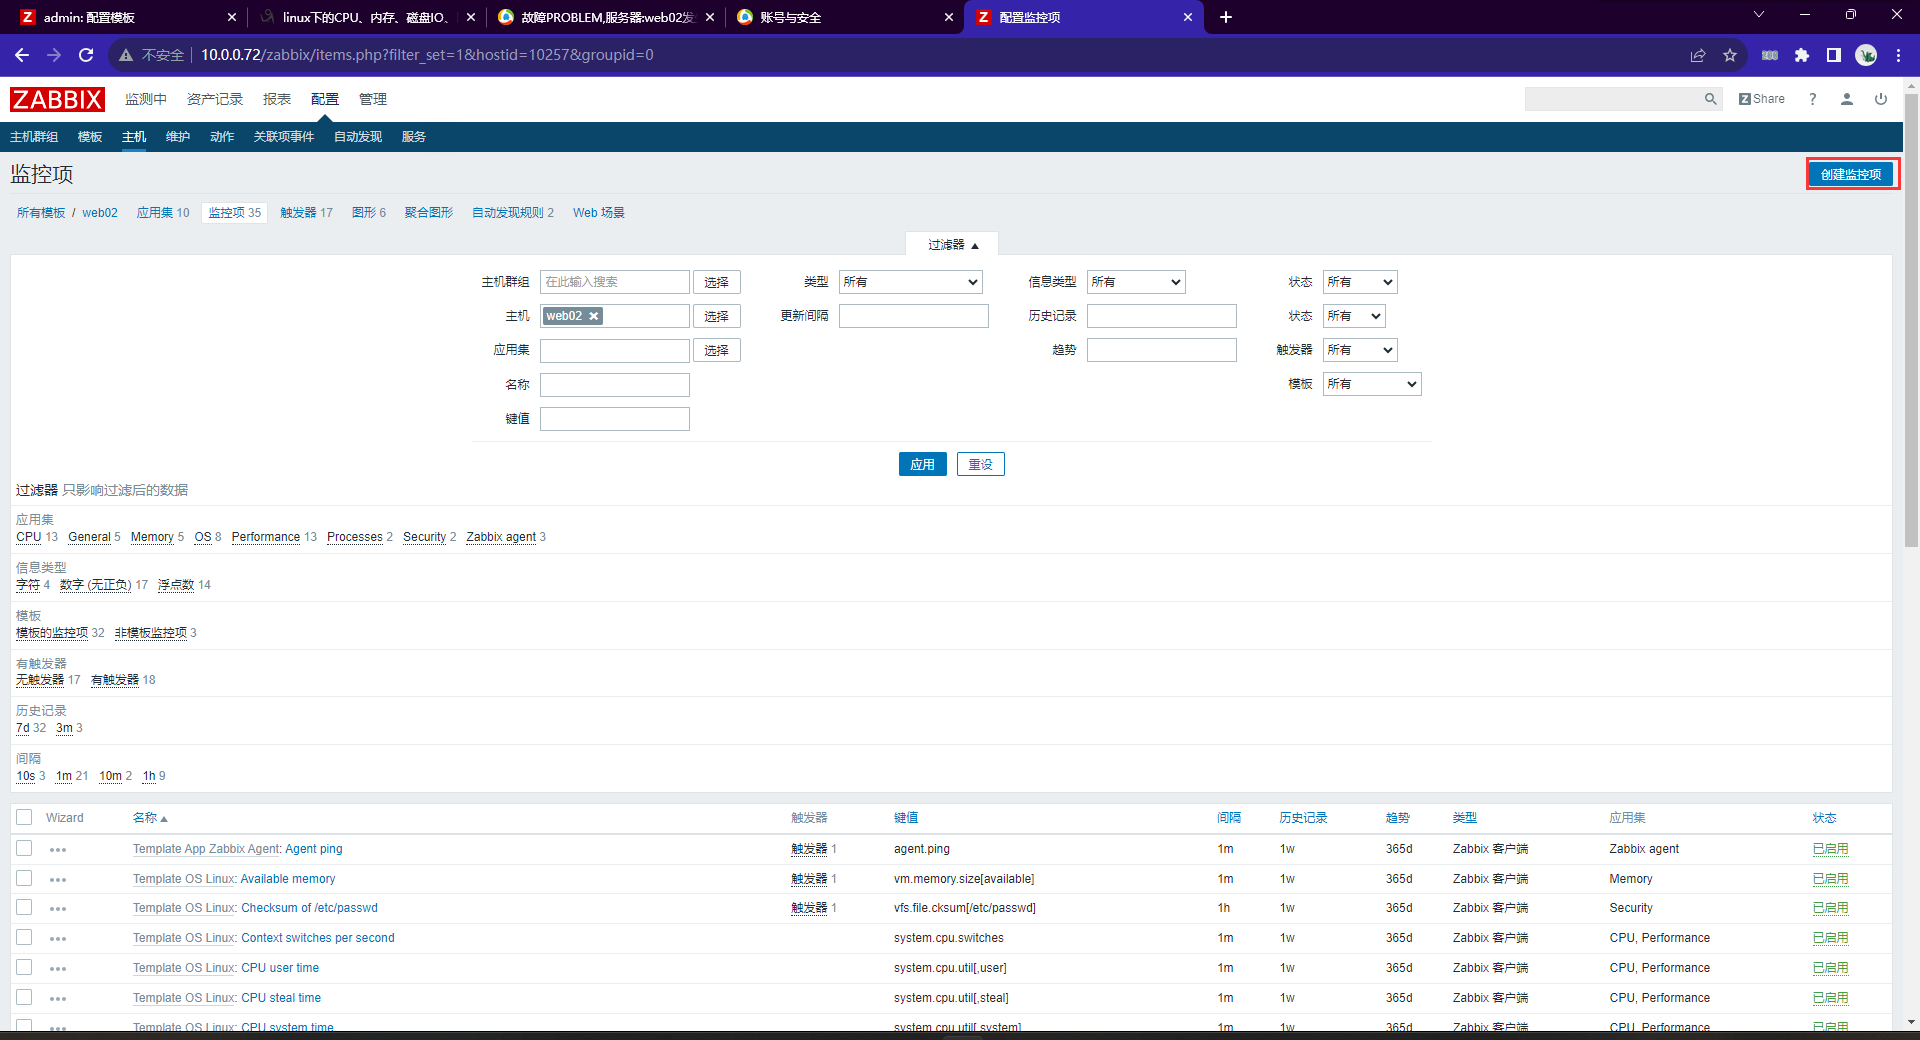Click the 应用 filter button

[x=922, y=464]
